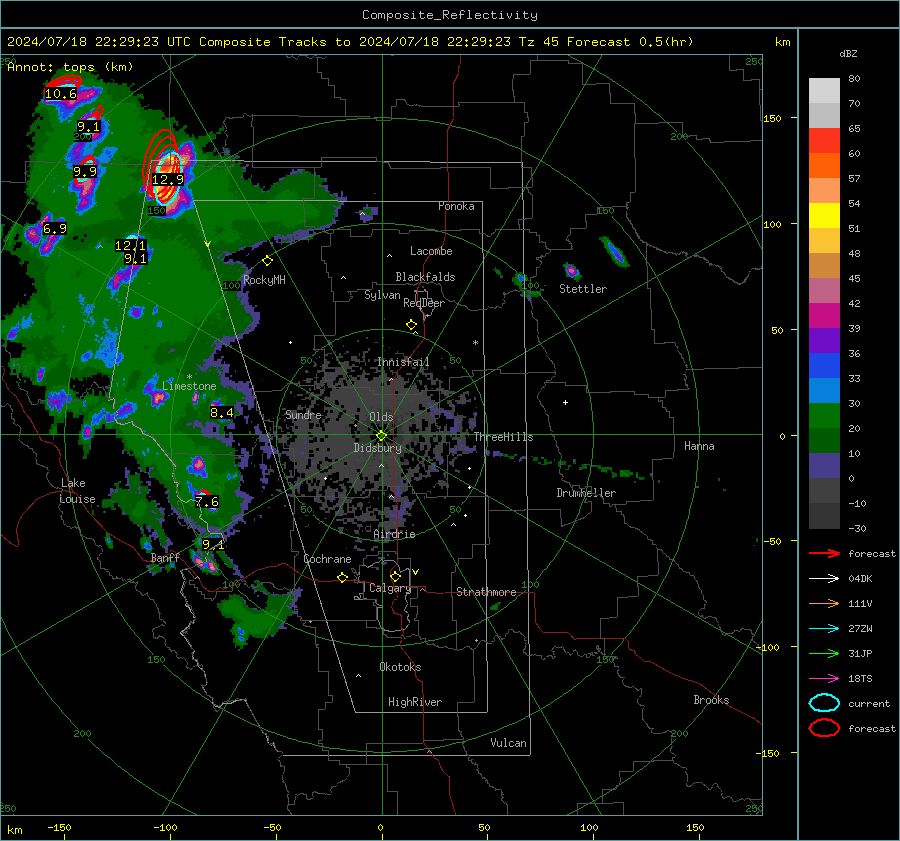The height and width of the screenshot is (841, 900).
Task: Click the Lake Louise label
Action: pyautogui.click(x=77, y=491)
